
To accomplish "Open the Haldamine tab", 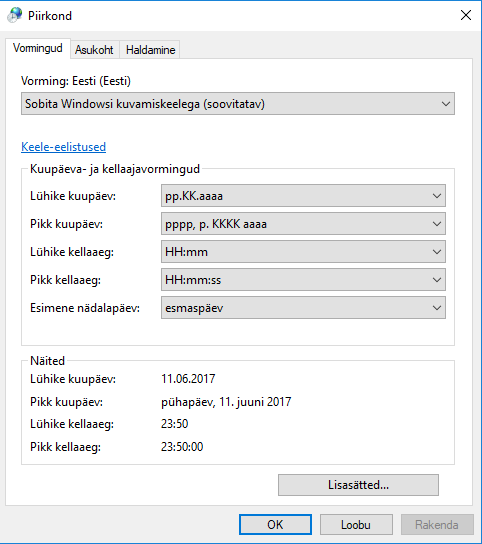I will pyautogui.click(x=150, y=50).
